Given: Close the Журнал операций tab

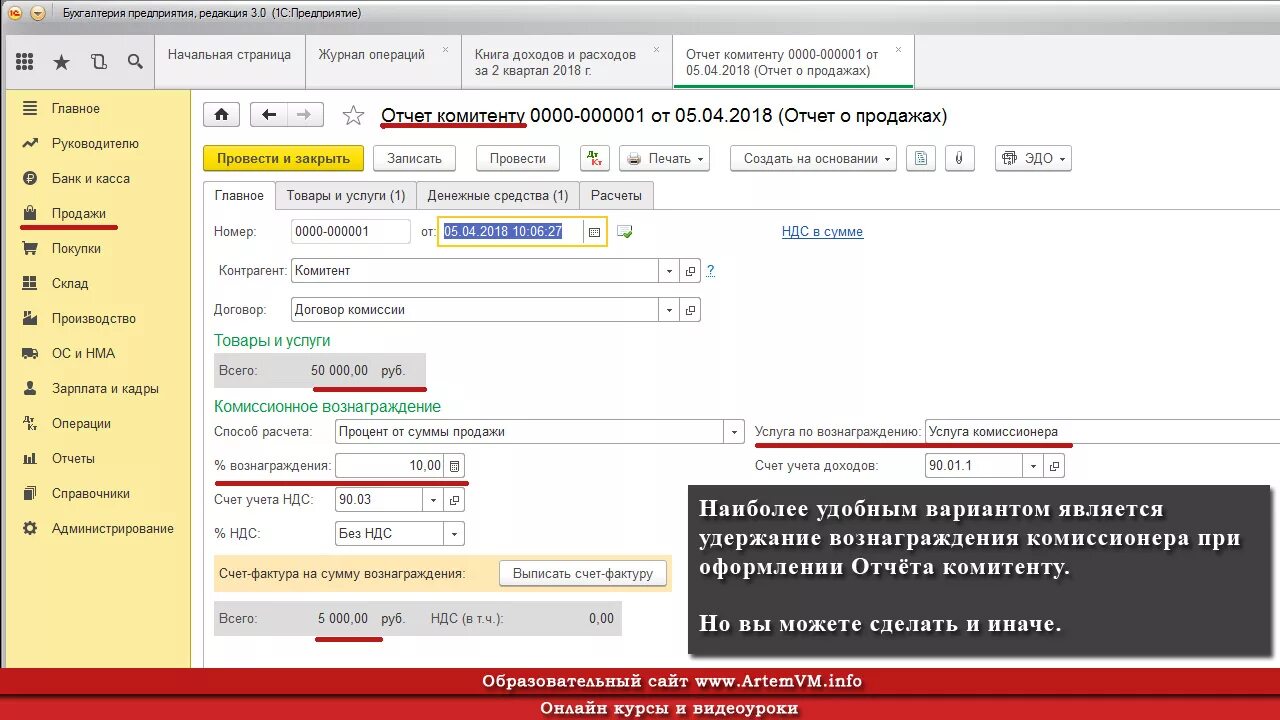Looking at the screenshot, I should coord(446,49).
